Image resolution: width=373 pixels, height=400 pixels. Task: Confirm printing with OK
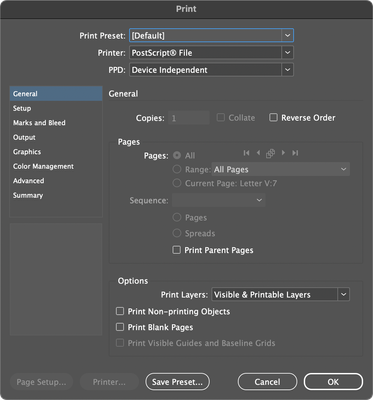click(x=333, y=382)
